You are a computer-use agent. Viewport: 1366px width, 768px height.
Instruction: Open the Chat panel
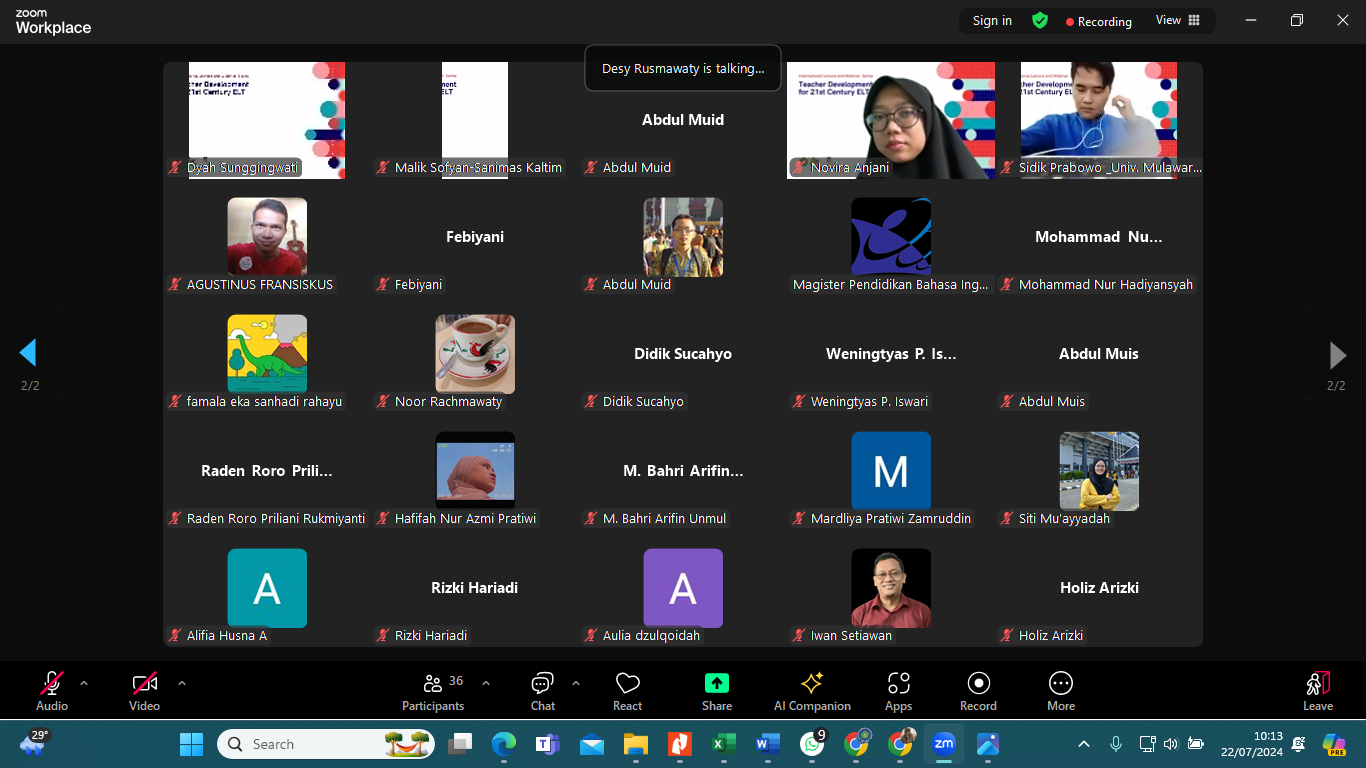pyautogui.click(x=543, y=691)
